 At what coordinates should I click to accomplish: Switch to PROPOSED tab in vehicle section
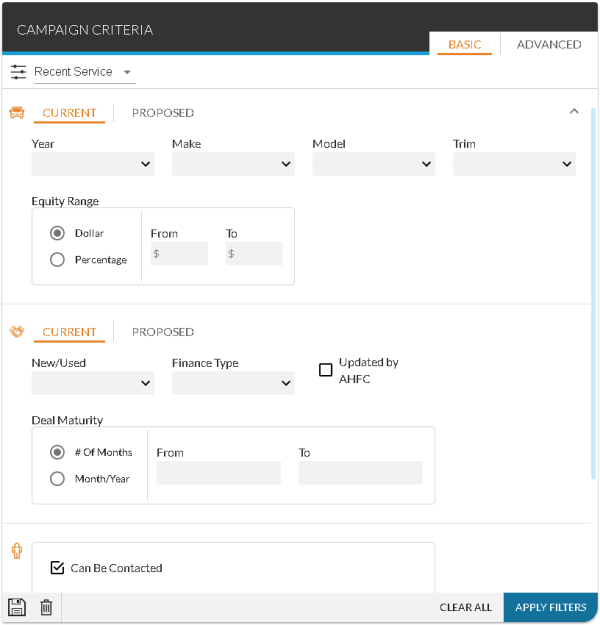[163, 113]
